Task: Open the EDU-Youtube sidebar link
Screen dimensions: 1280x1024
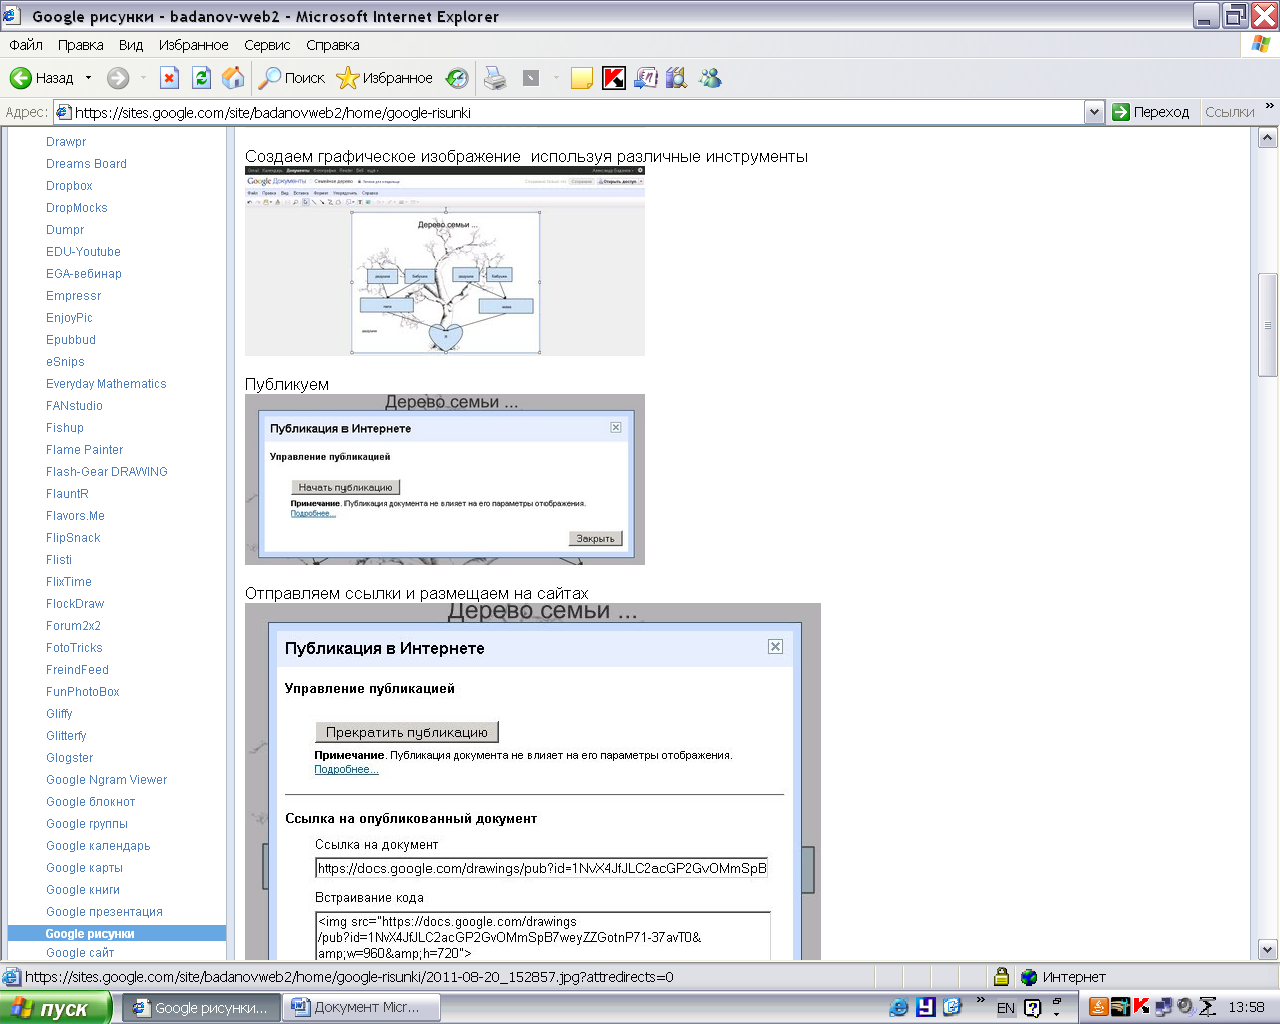Action: [83, 252]
